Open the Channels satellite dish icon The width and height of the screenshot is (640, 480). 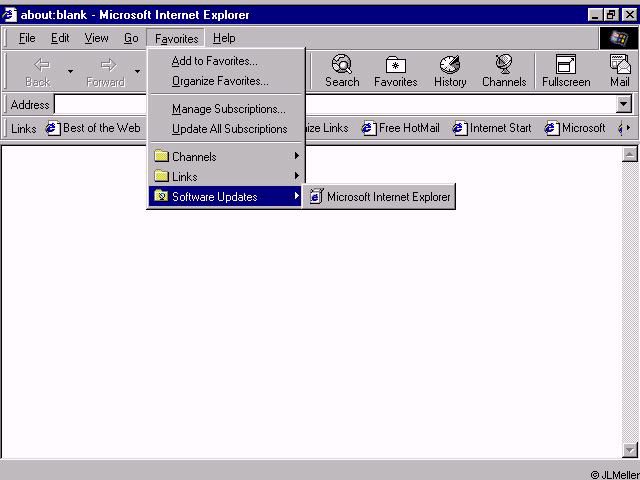(x=504, y=64)
